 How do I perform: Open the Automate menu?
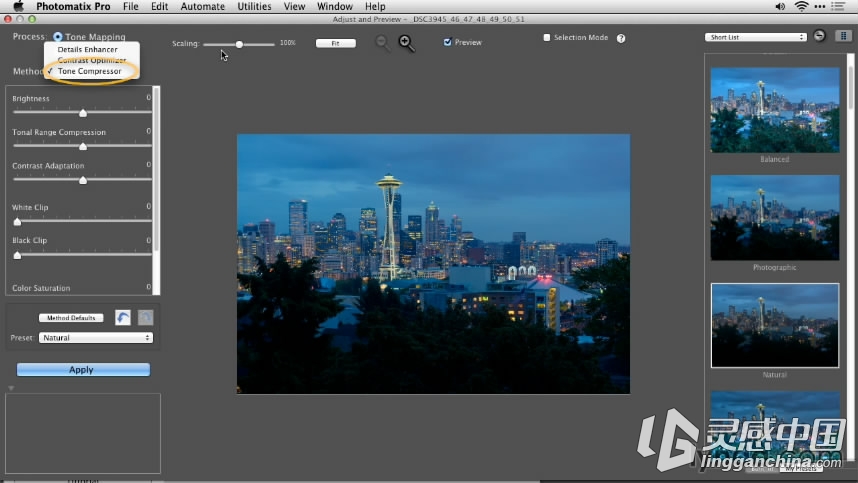202,7
